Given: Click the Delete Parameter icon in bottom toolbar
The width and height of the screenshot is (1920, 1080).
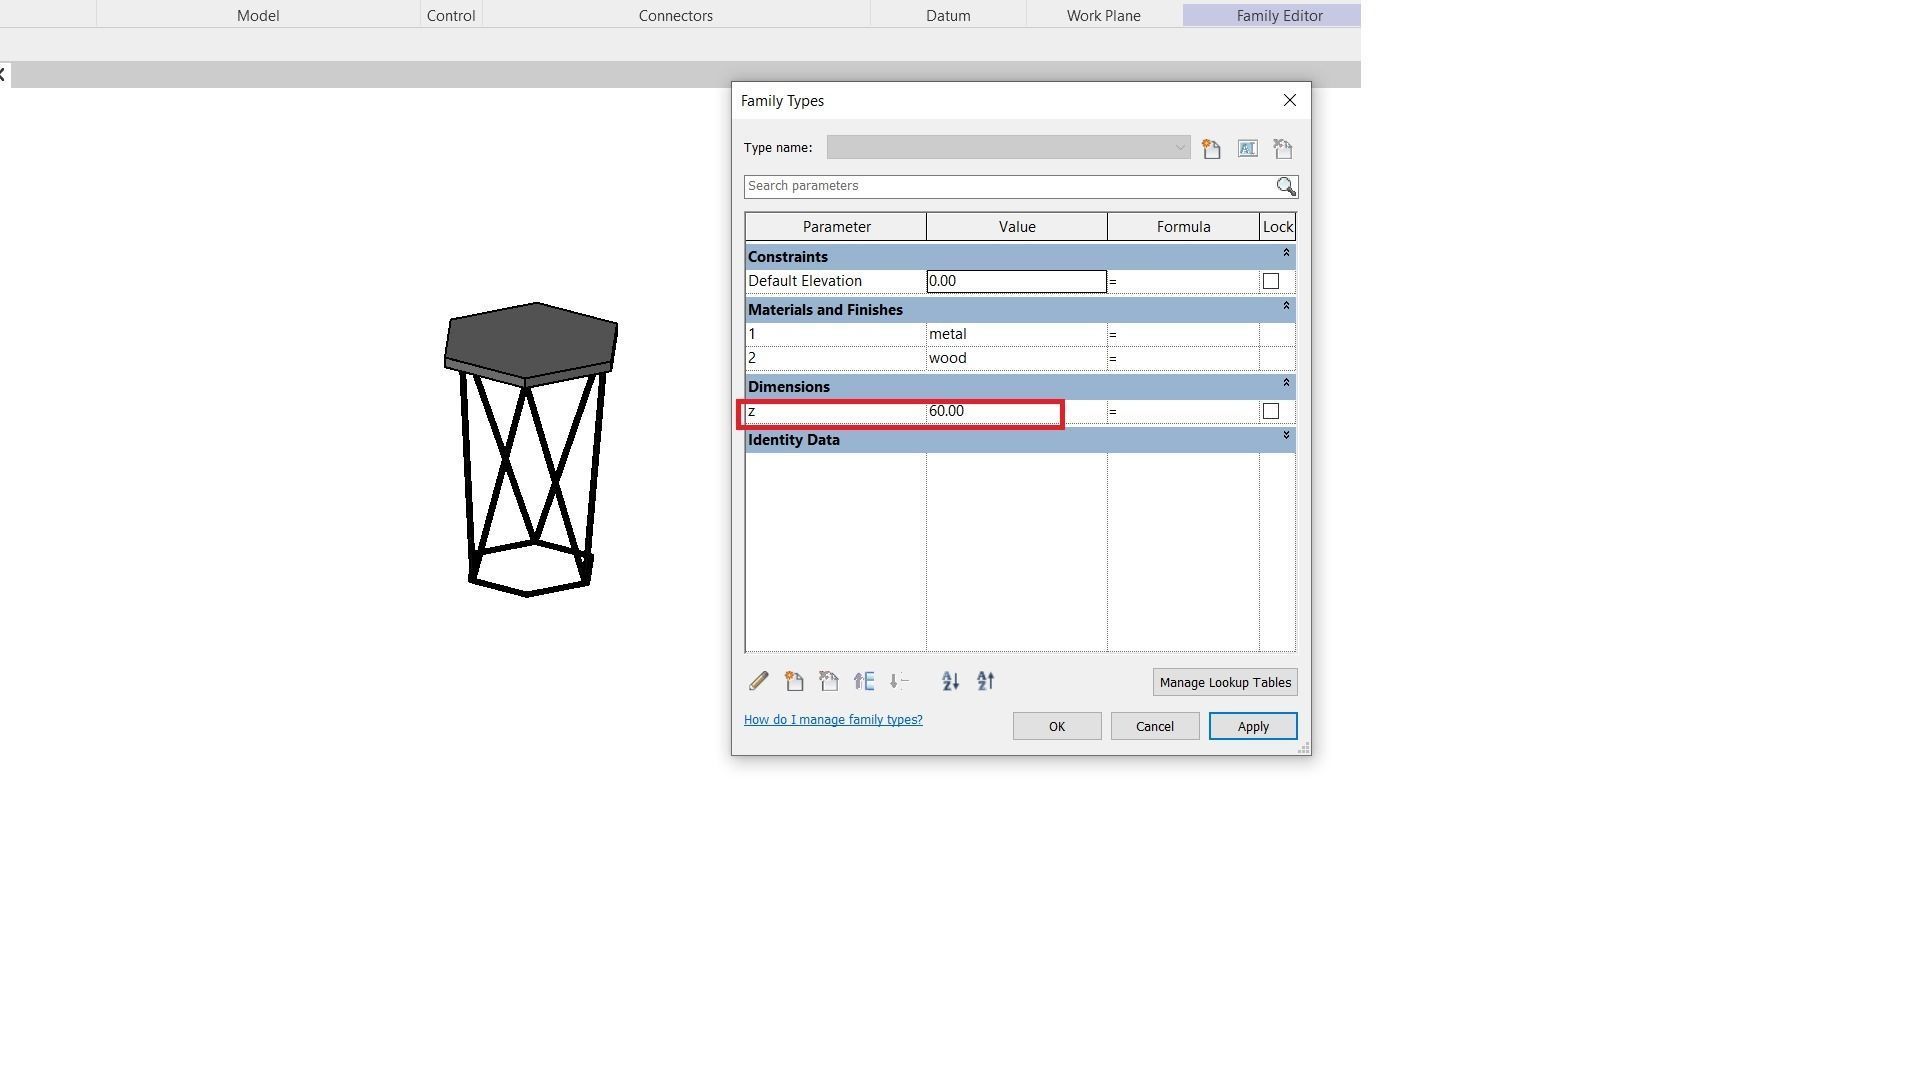Looking at the screenshot, I should pyautogui.click(x=828, y=682).
